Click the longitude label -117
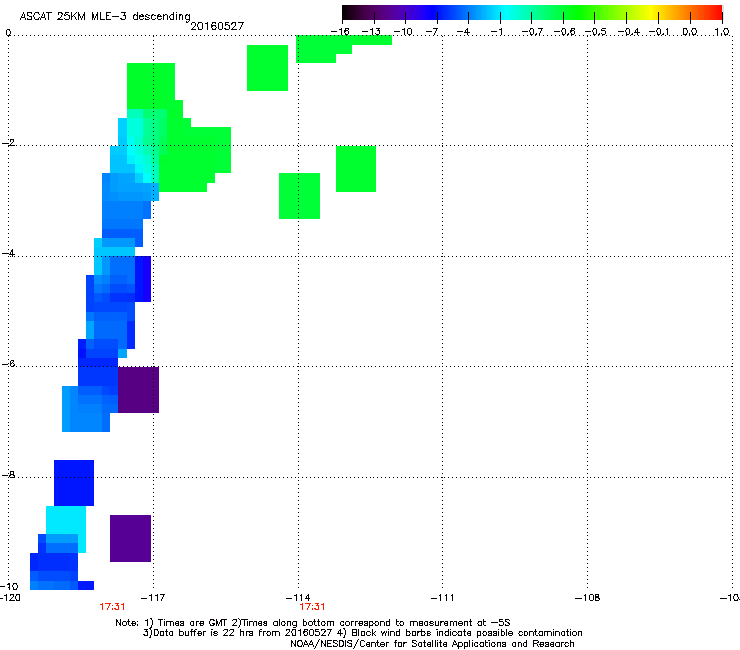Screen dimensions: 740x650 click(x=153, y=598)
